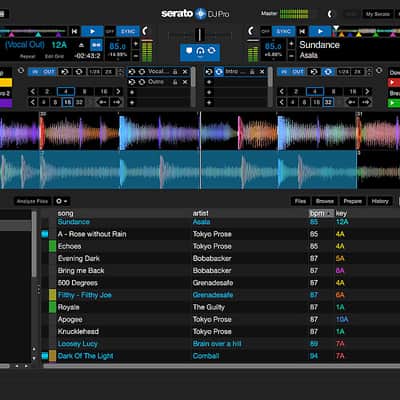Toggle keylock button on the left deck
Image resolution: width=400 pixels, height=400 pixels.
[x=96, y=45]
